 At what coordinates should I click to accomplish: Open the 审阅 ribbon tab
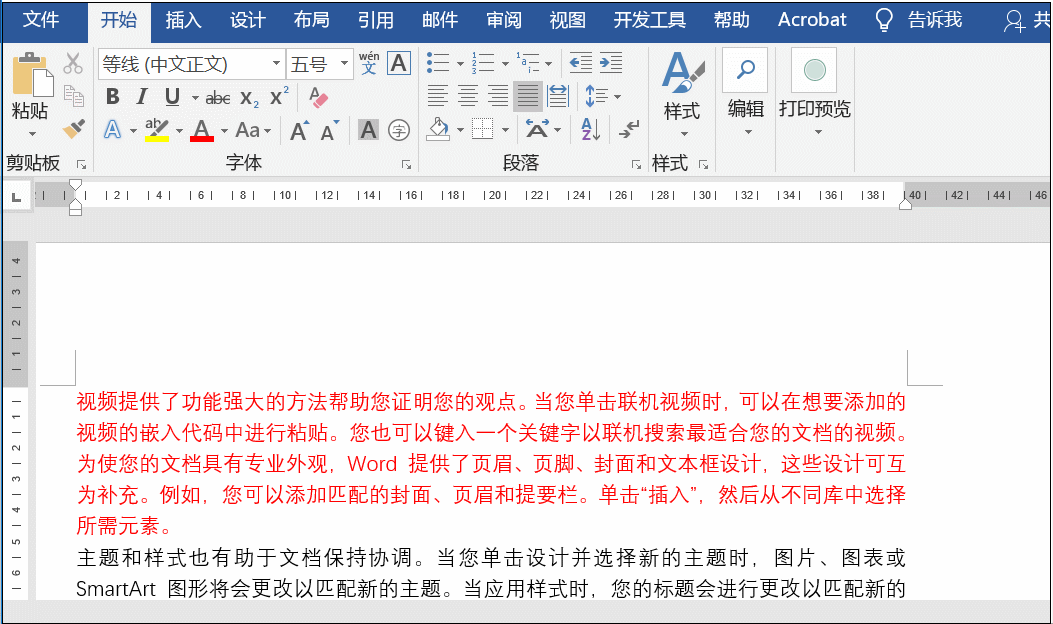[x=503, y=19]
